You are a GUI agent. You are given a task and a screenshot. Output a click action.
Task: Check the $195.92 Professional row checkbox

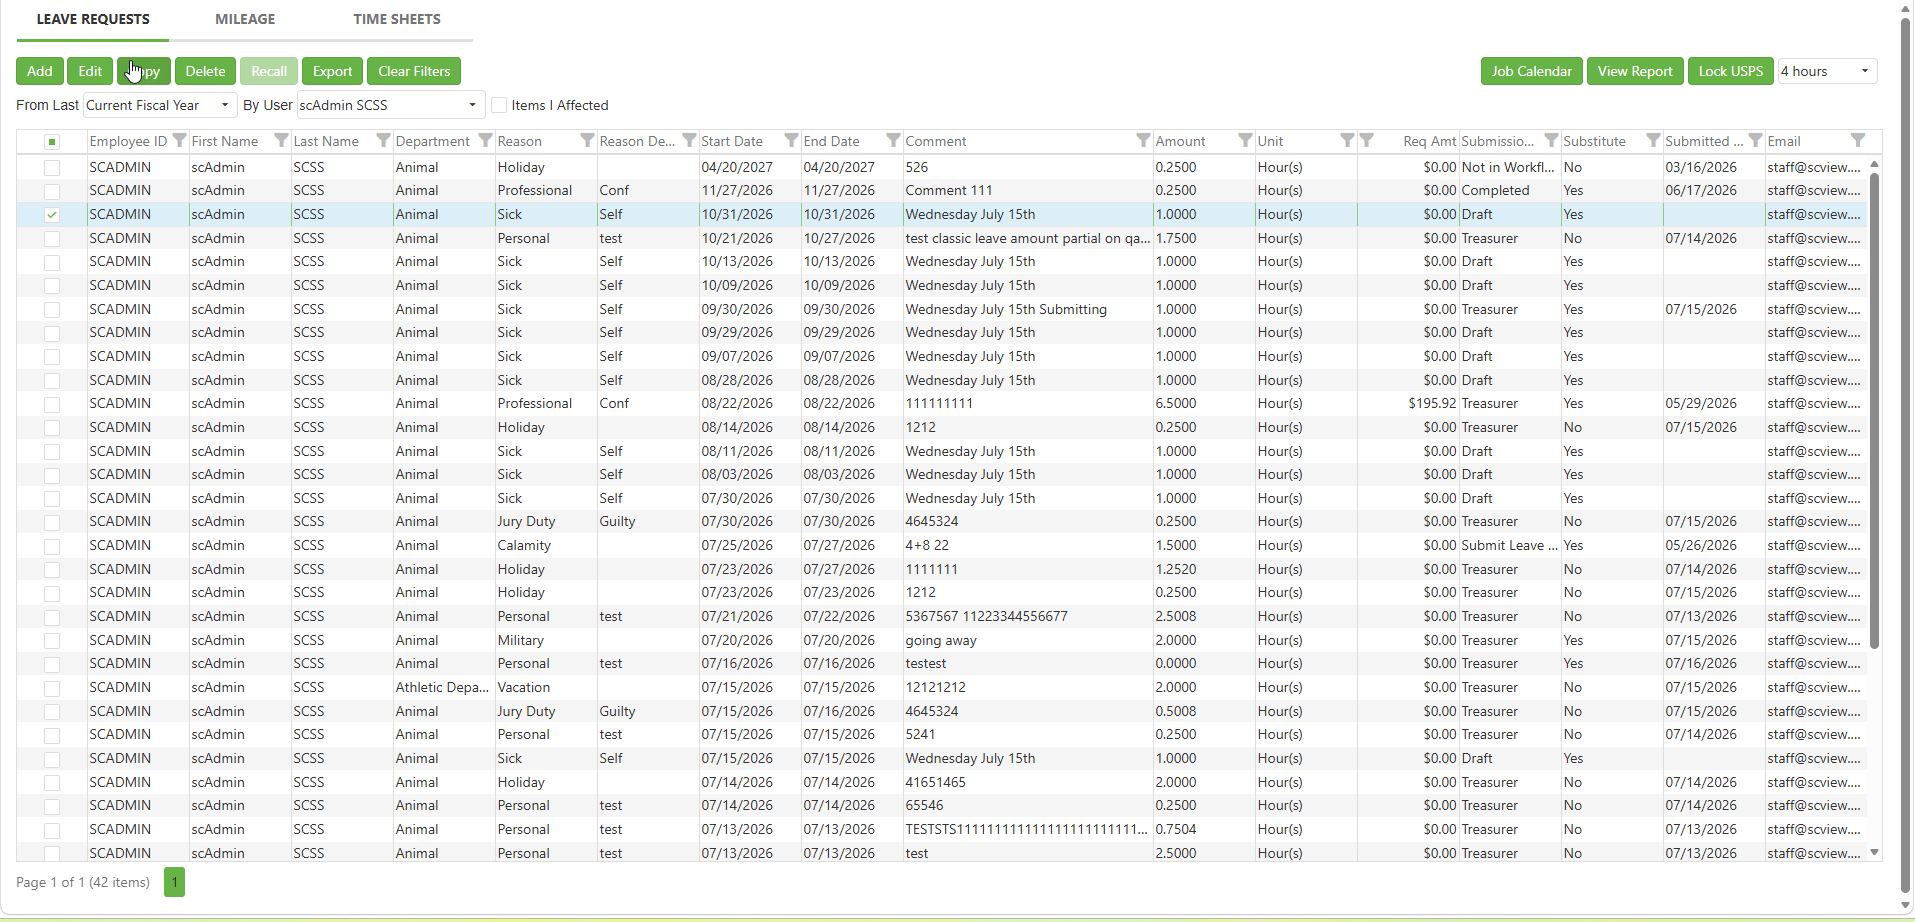click(52, 404)
